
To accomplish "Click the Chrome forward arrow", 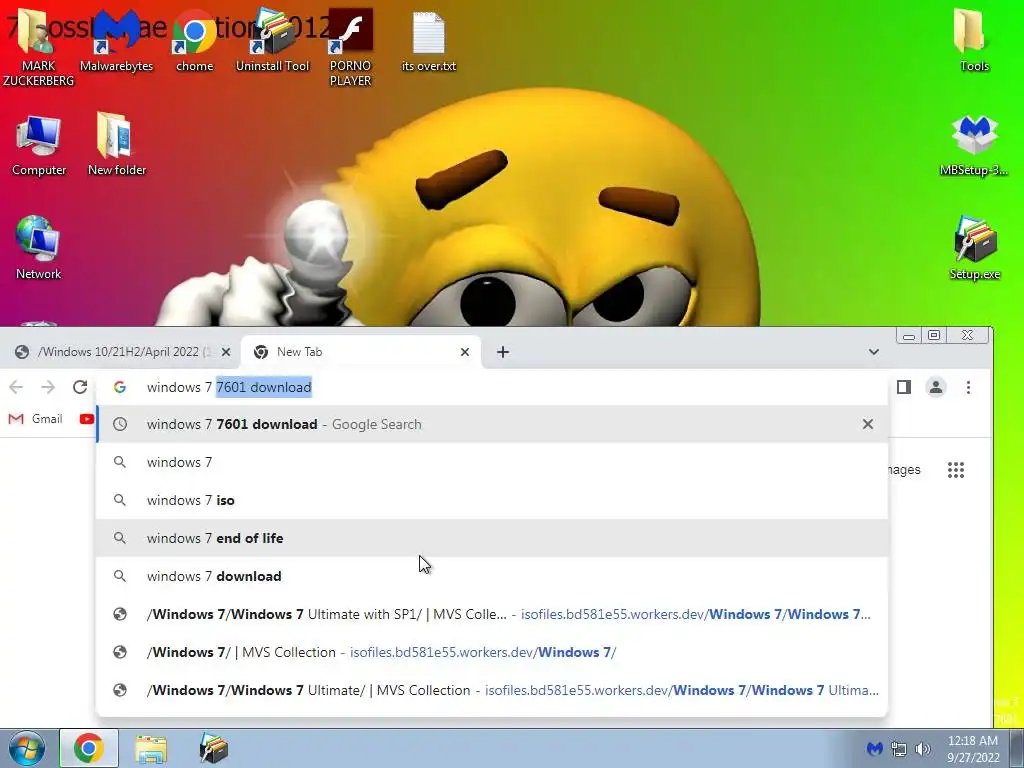I will (x=48, y=387).
